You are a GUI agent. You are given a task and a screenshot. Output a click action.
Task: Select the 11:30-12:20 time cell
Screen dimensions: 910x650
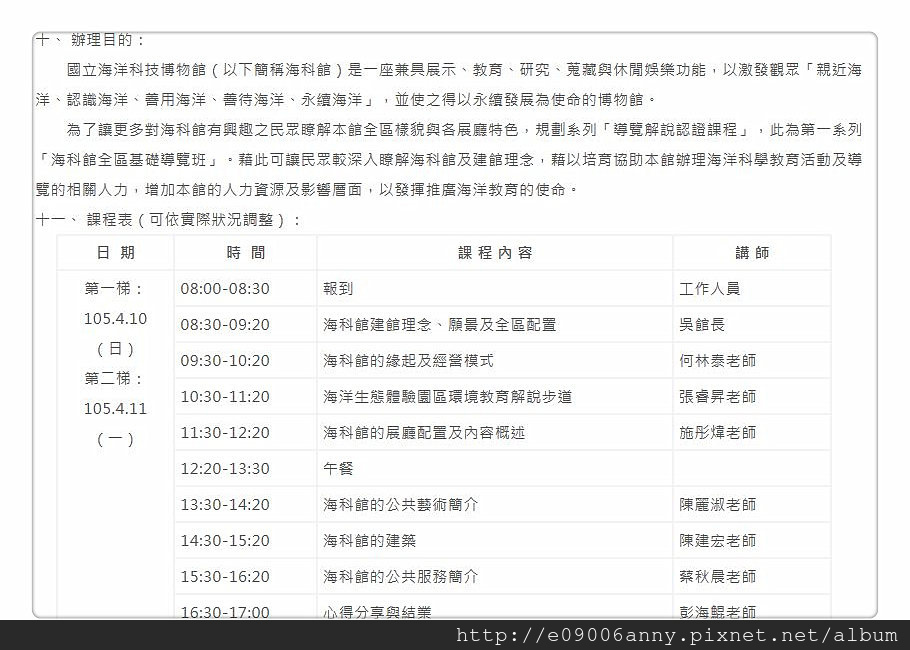tap(245, 432)
